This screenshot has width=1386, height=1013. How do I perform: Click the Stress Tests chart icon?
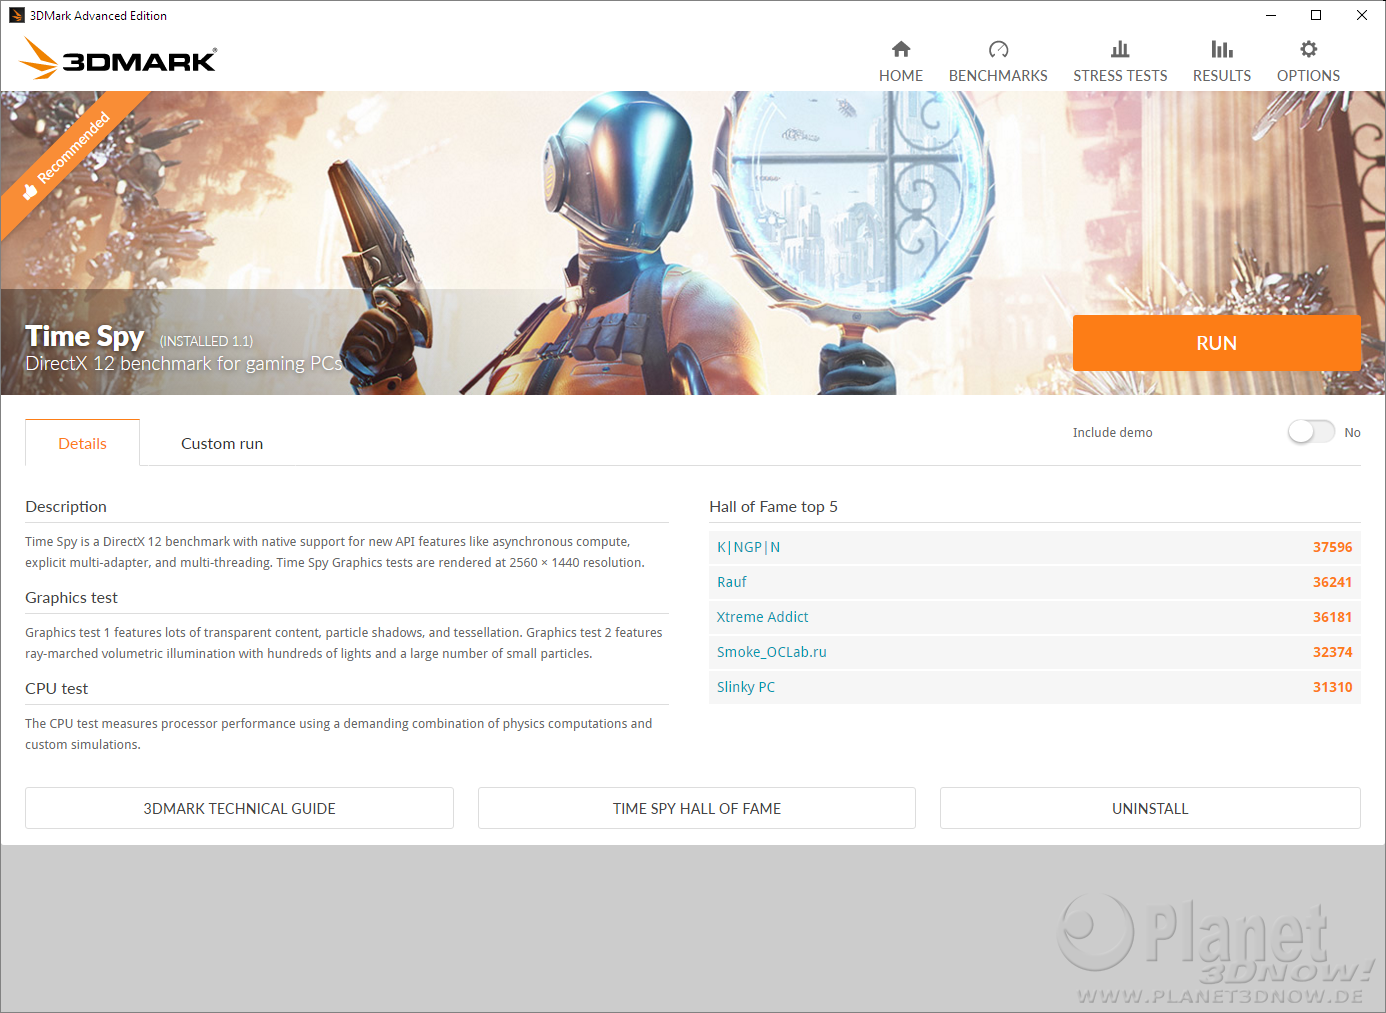pyautogui.click(x=1120, y=49)
